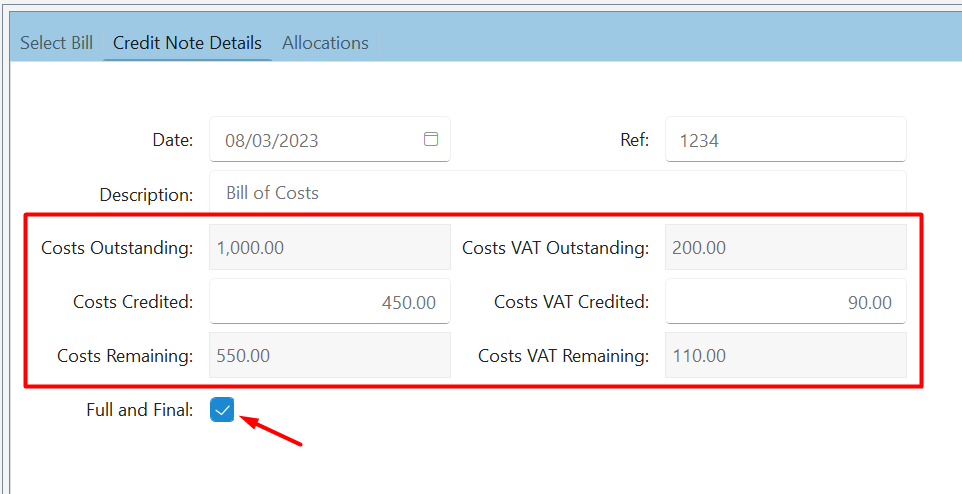Click the Costs Credited: label
This screenshot has height=494, width=962.
[x=133, y=302]
